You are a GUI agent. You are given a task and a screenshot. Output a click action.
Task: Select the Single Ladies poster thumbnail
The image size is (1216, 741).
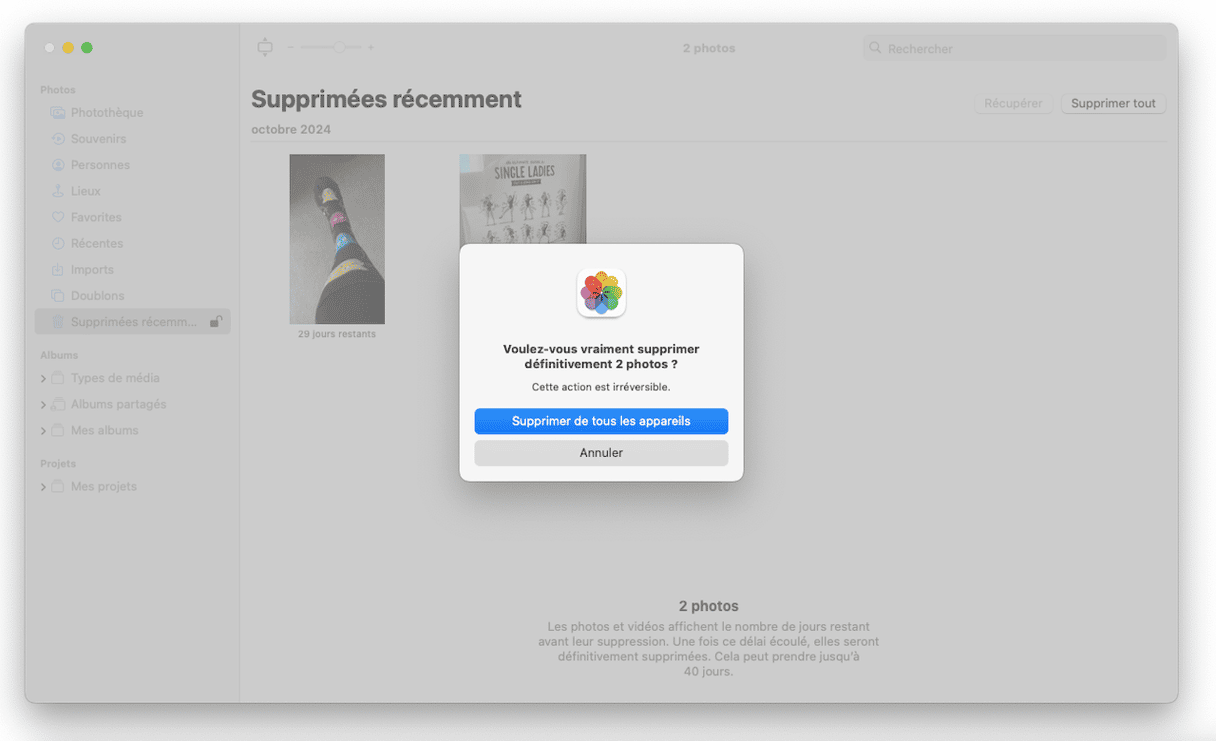[x=523, y=199]
